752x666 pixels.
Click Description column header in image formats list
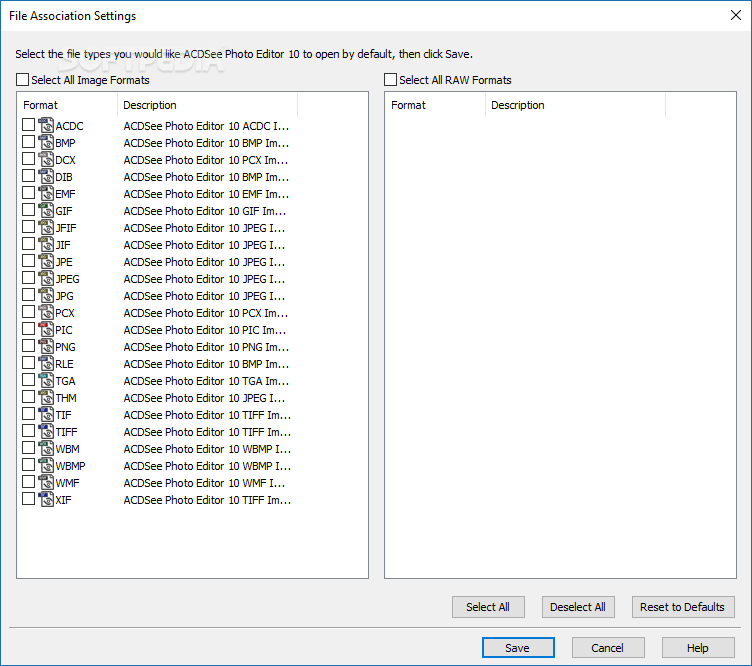coord(207,105)
